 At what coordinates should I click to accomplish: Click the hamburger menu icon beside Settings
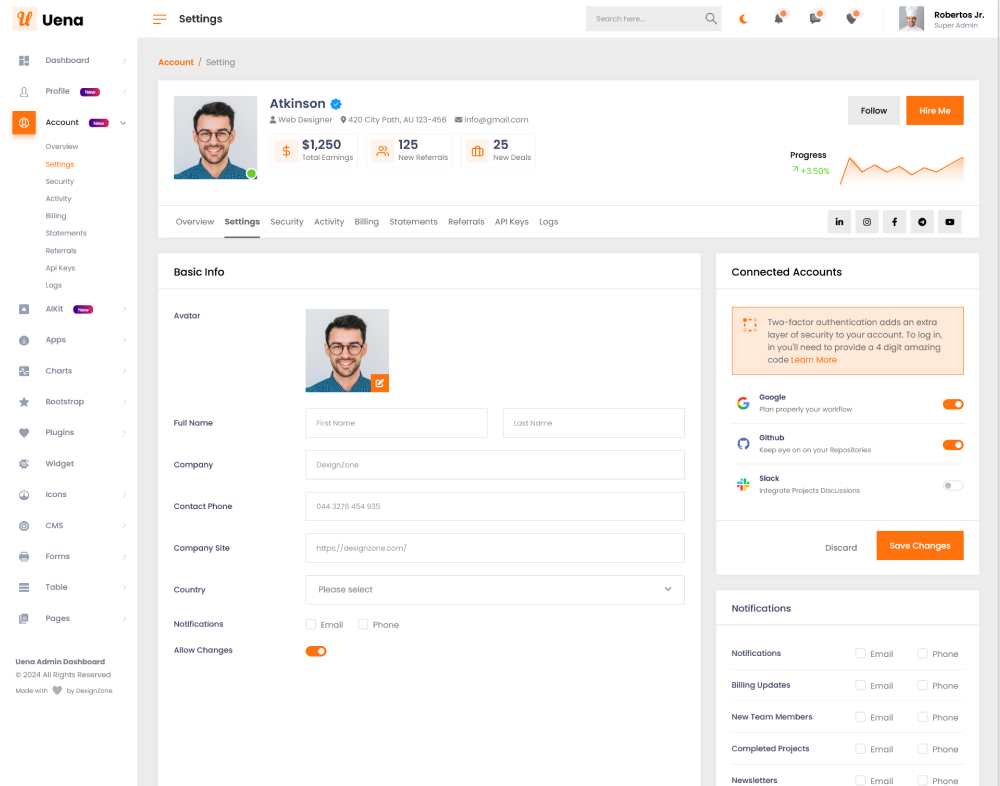pos(159,19)
